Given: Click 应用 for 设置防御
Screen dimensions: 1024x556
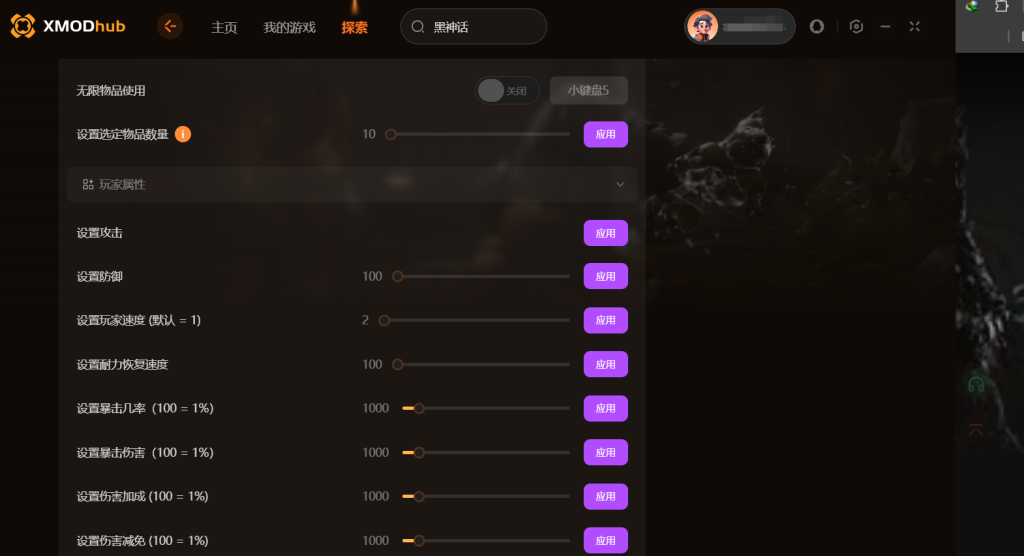Looking at the screenshot, I should tap(605, 276).
